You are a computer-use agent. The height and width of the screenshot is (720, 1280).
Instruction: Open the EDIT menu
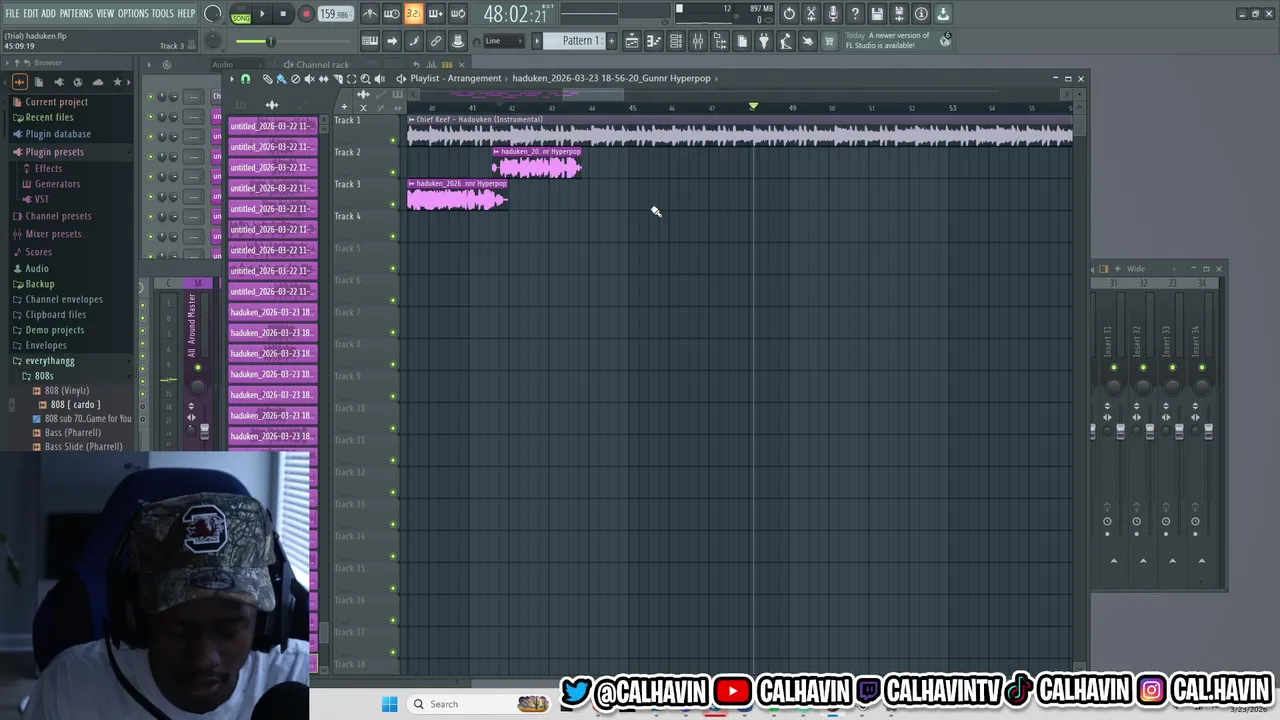click(x=30, y=13)
